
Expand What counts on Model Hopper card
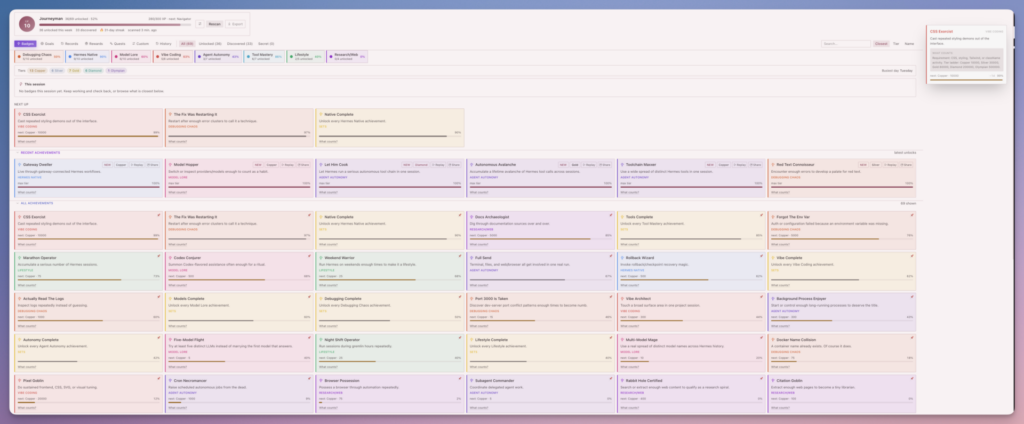coord(178,192)
